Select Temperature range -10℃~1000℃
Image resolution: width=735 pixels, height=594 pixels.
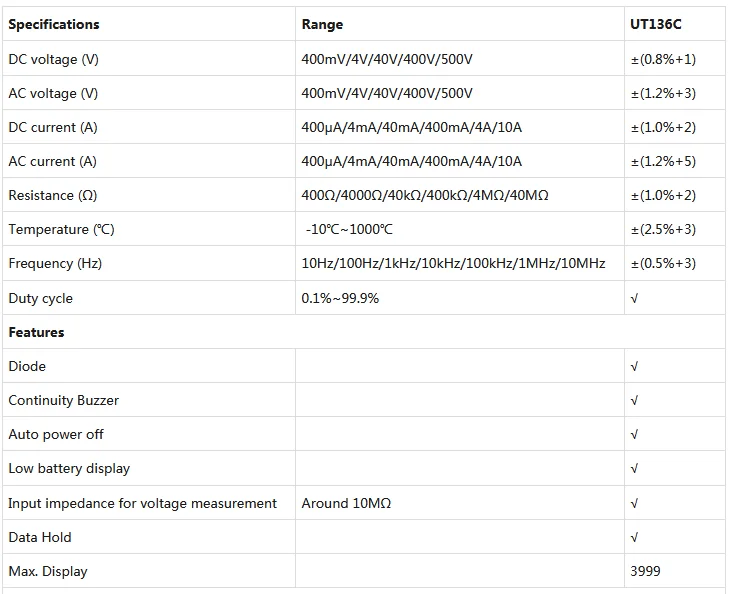point(349,229)
